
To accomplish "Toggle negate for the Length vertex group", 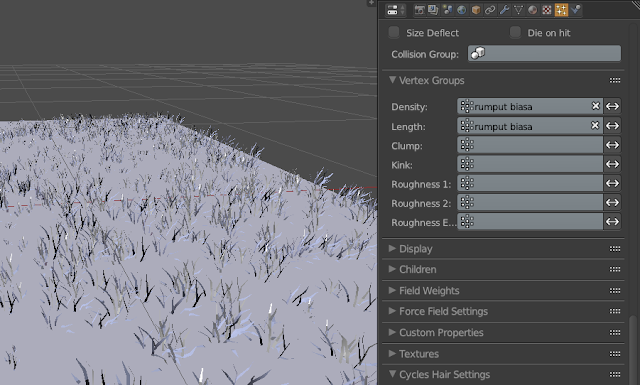I will pos(612,126).
